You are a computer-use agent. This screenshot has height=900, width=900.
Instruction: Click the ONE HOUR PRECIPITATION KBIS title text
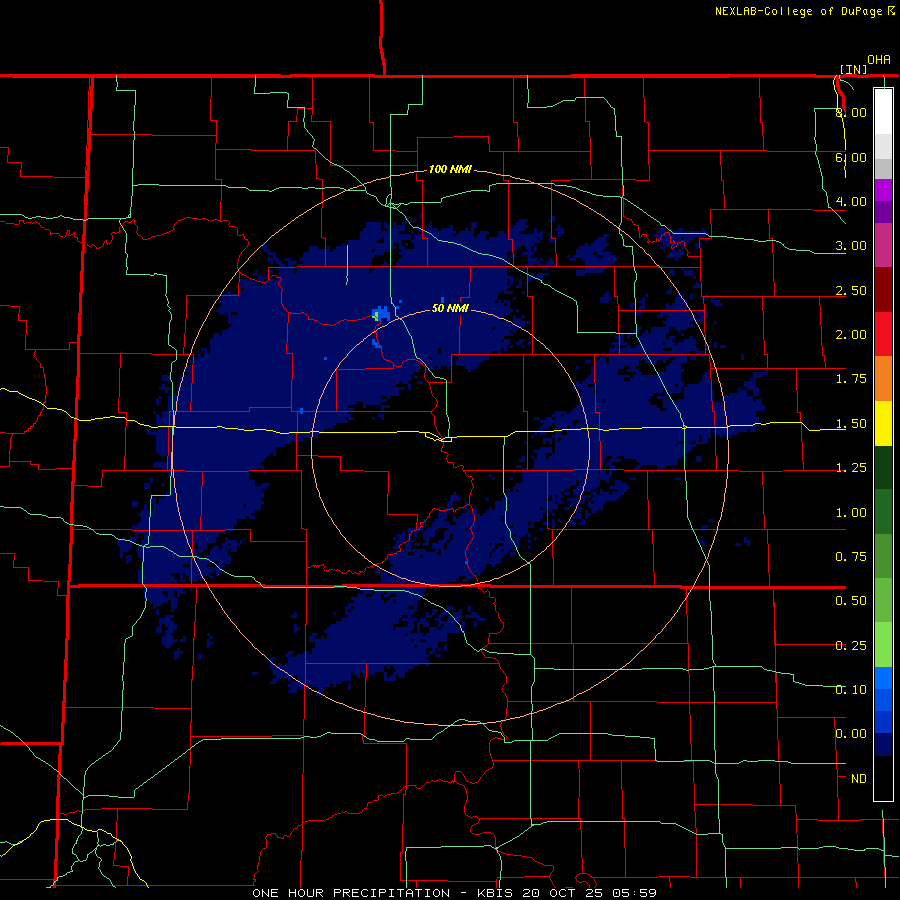pyautogui.click(x=454, y=893)
